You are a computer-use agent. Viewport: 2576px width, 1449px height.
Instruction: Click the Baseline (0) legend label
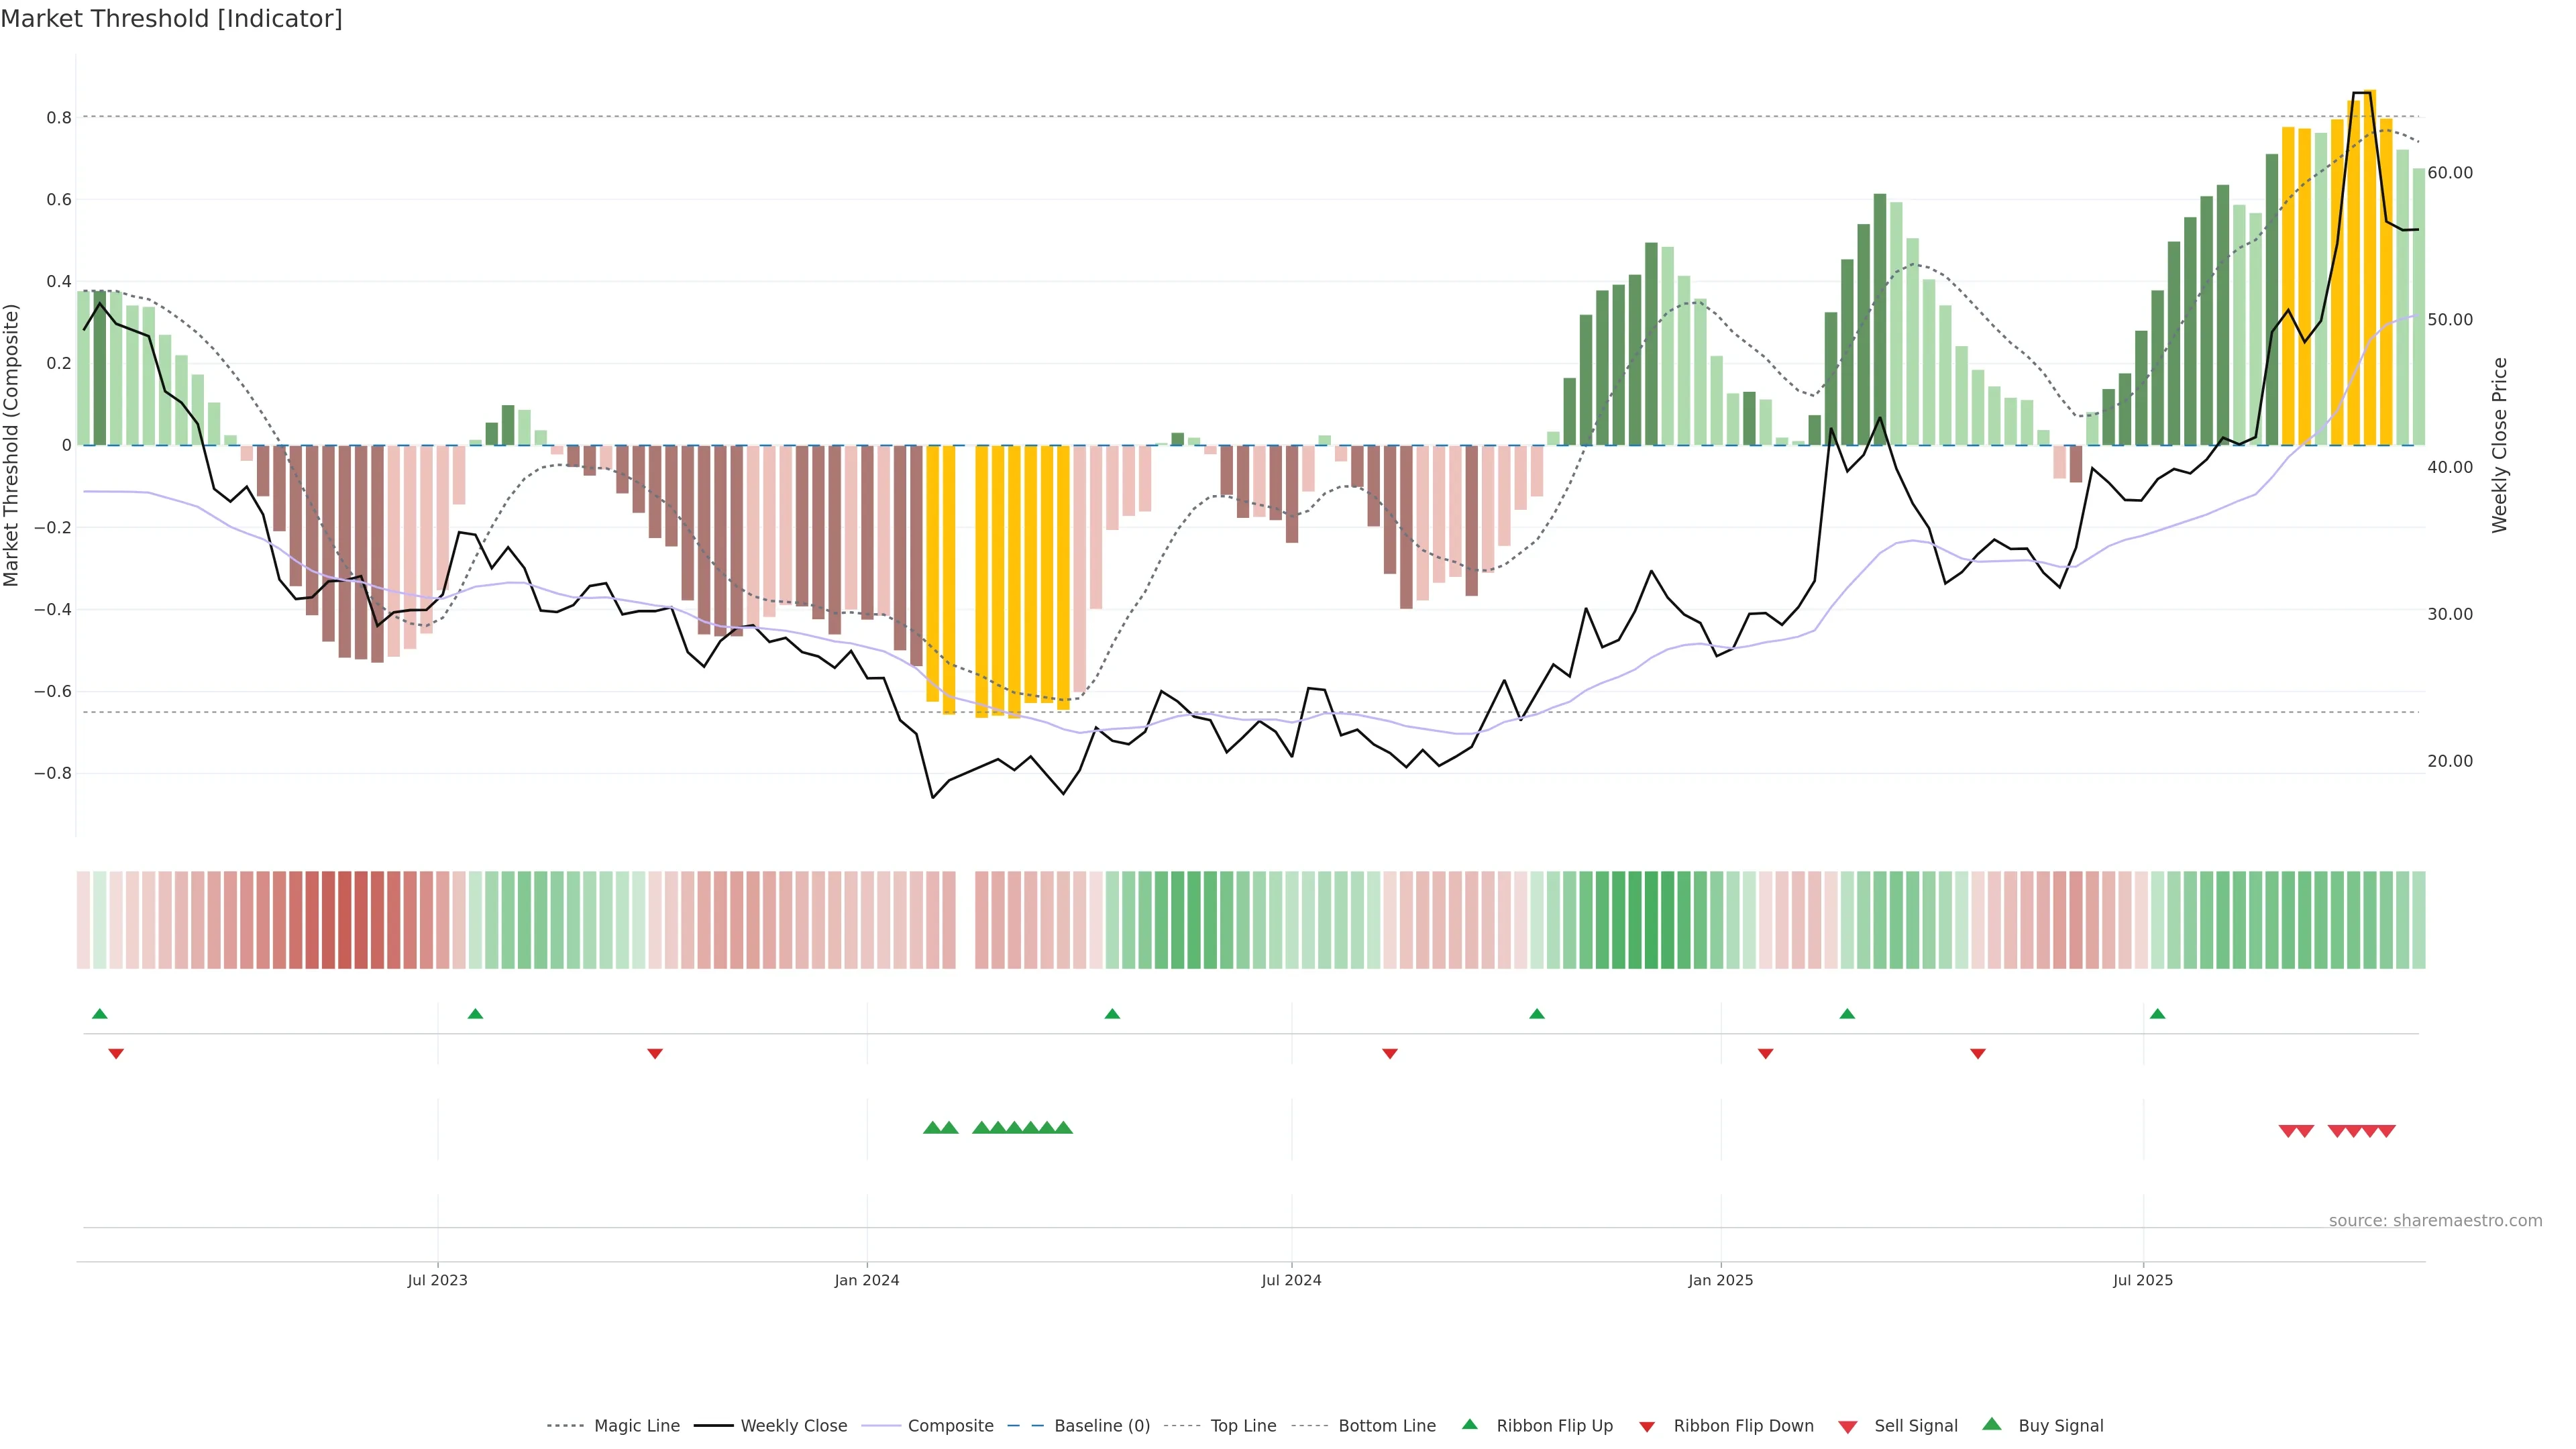[x=1102, y=1425]
